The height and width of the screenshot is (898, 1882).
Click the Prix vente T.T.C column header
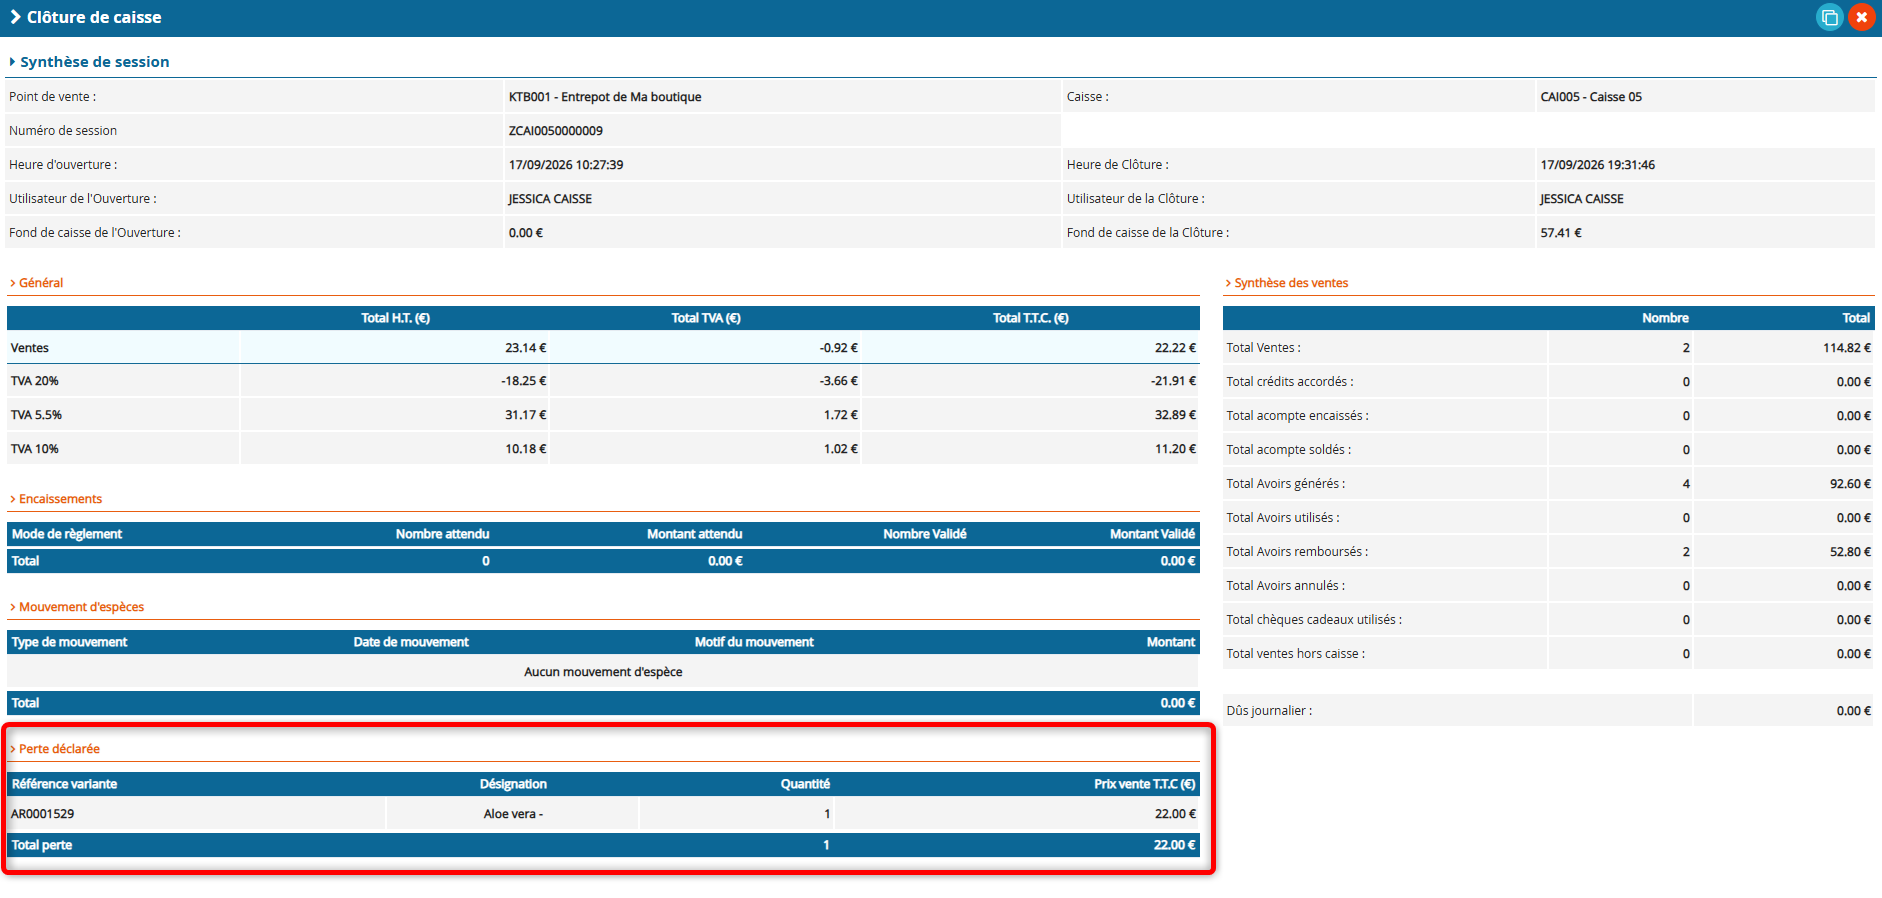click(x=1144, y=784)
